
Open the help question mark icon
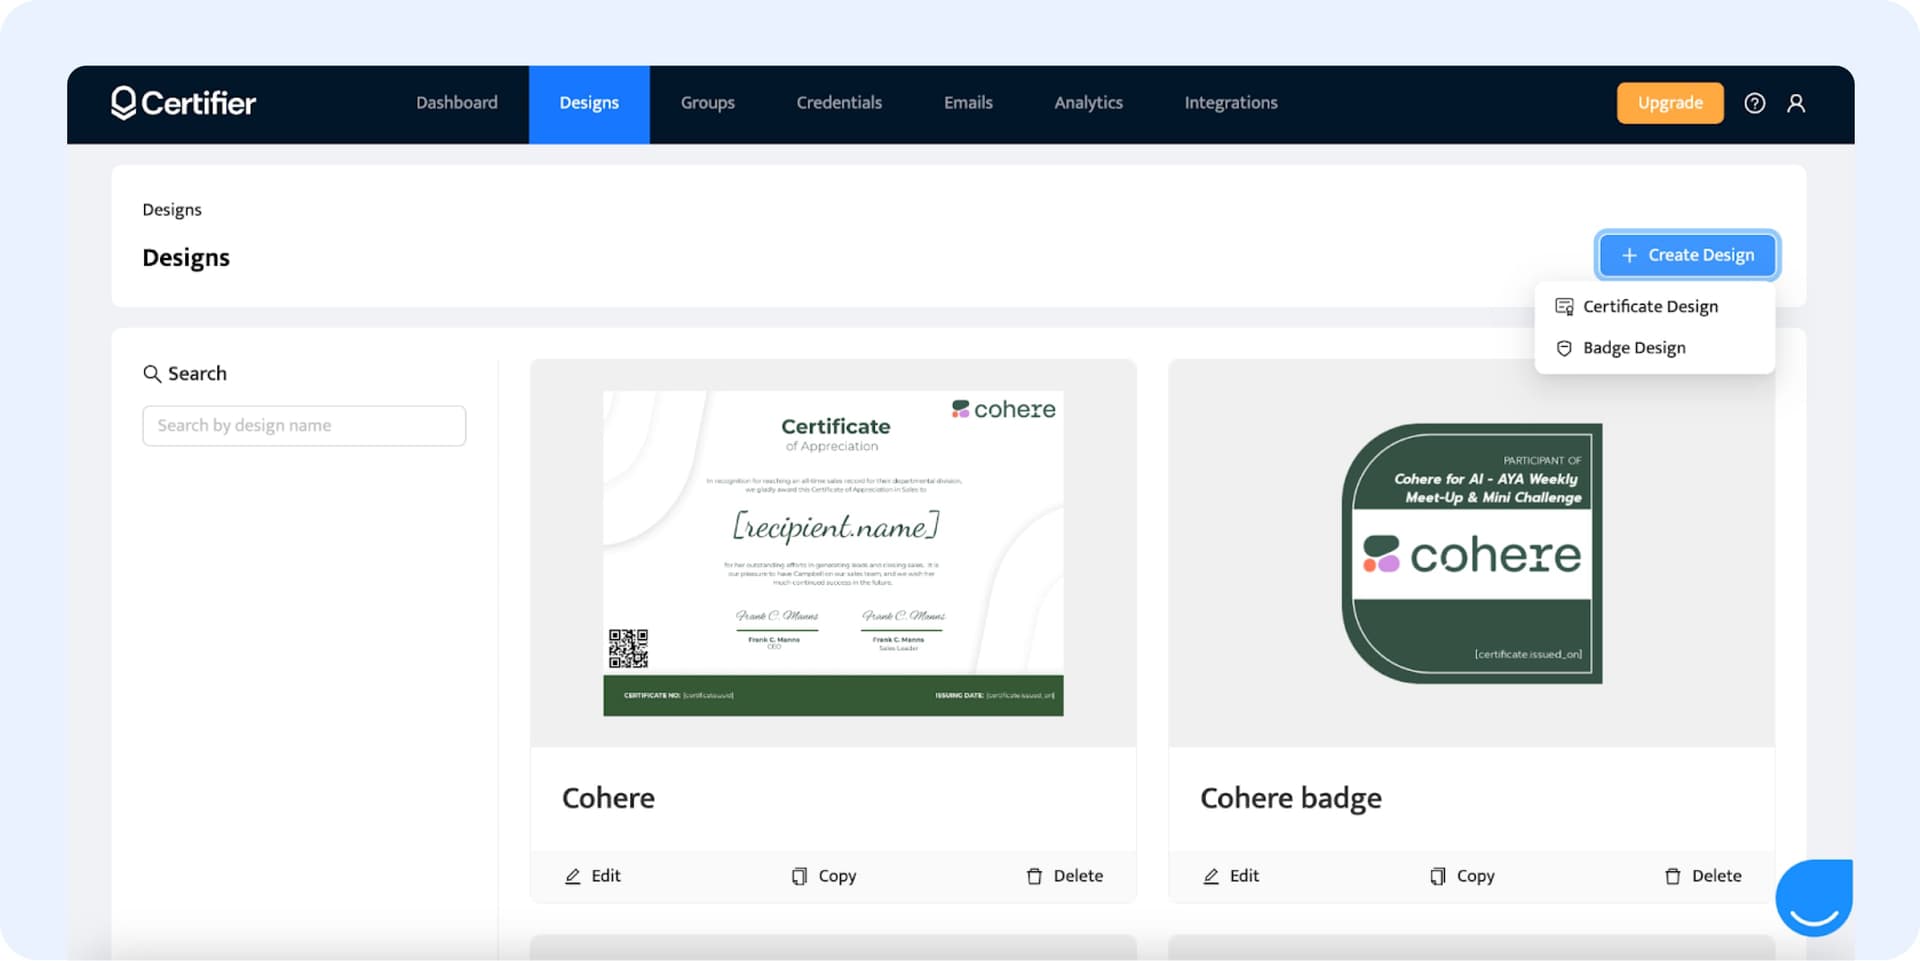[1754, 103]
